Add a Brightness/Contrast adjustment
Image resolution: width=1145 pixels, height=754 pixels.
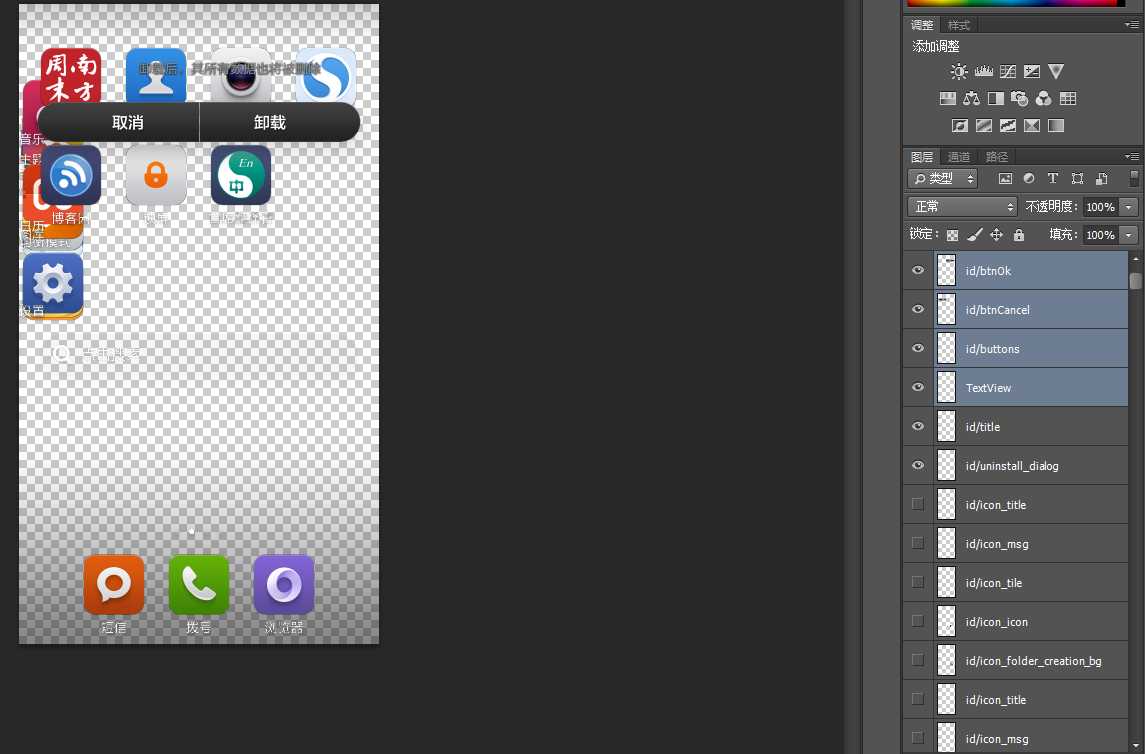[x=959, y=72]
